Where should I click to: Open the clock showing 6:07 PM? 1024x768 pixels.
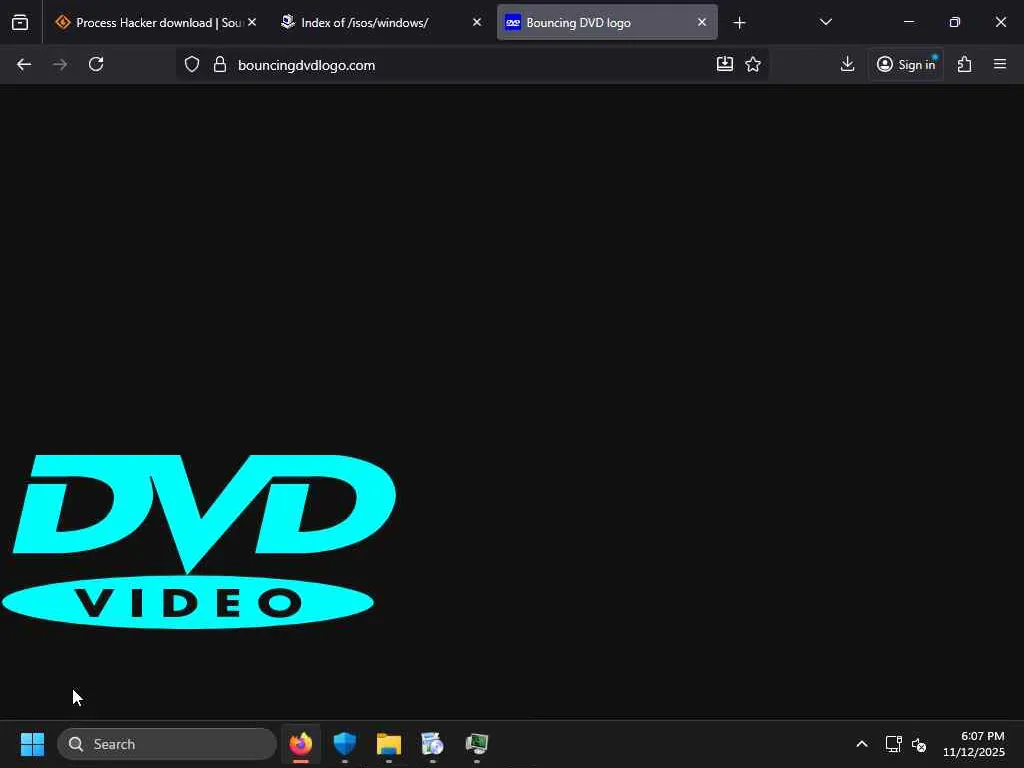[x=974, y=744]
